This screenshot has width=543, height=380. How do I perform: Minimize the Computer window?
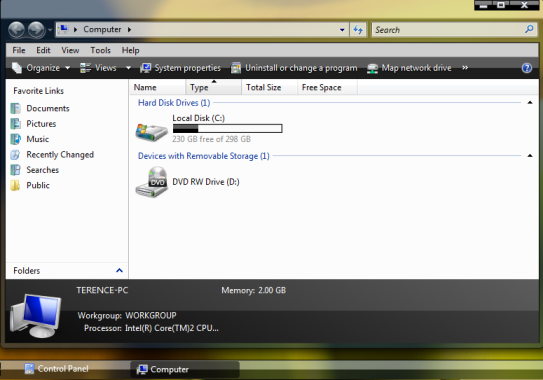click(x=484, y=5)
